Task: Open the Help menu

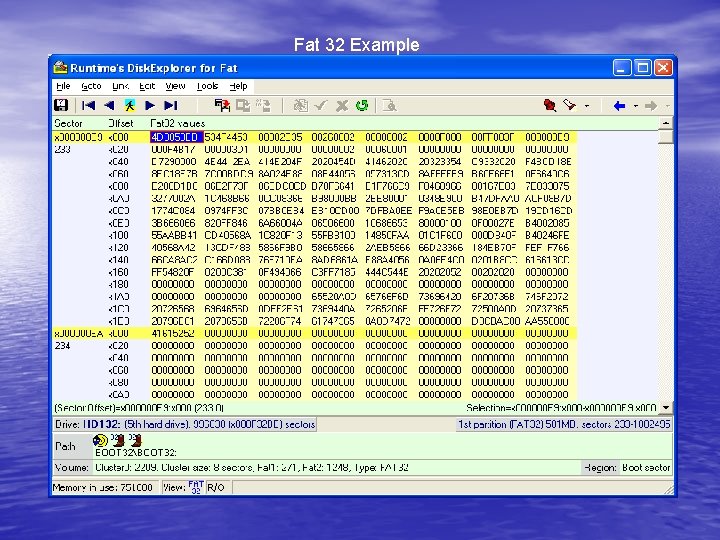Action: [x=238, y=86]
